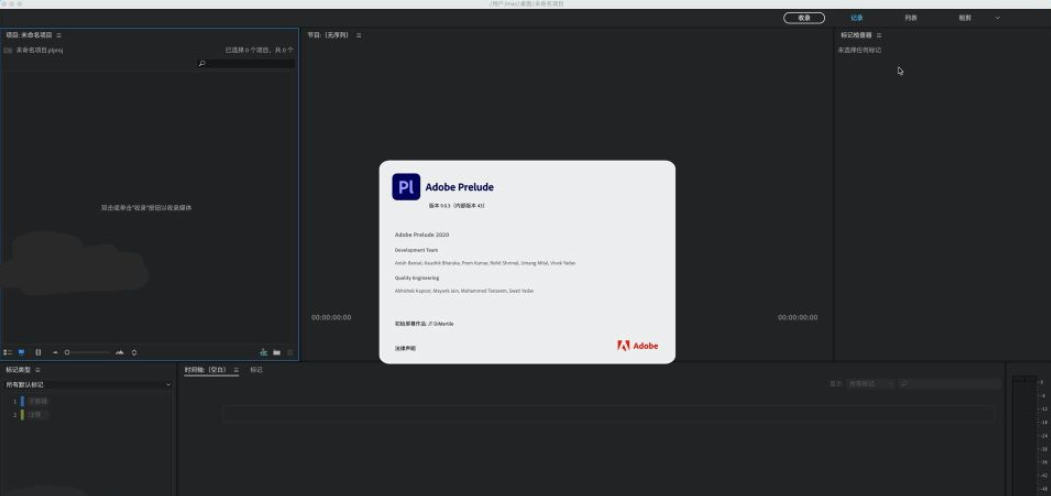Click the blue marker type swatch

22,401
